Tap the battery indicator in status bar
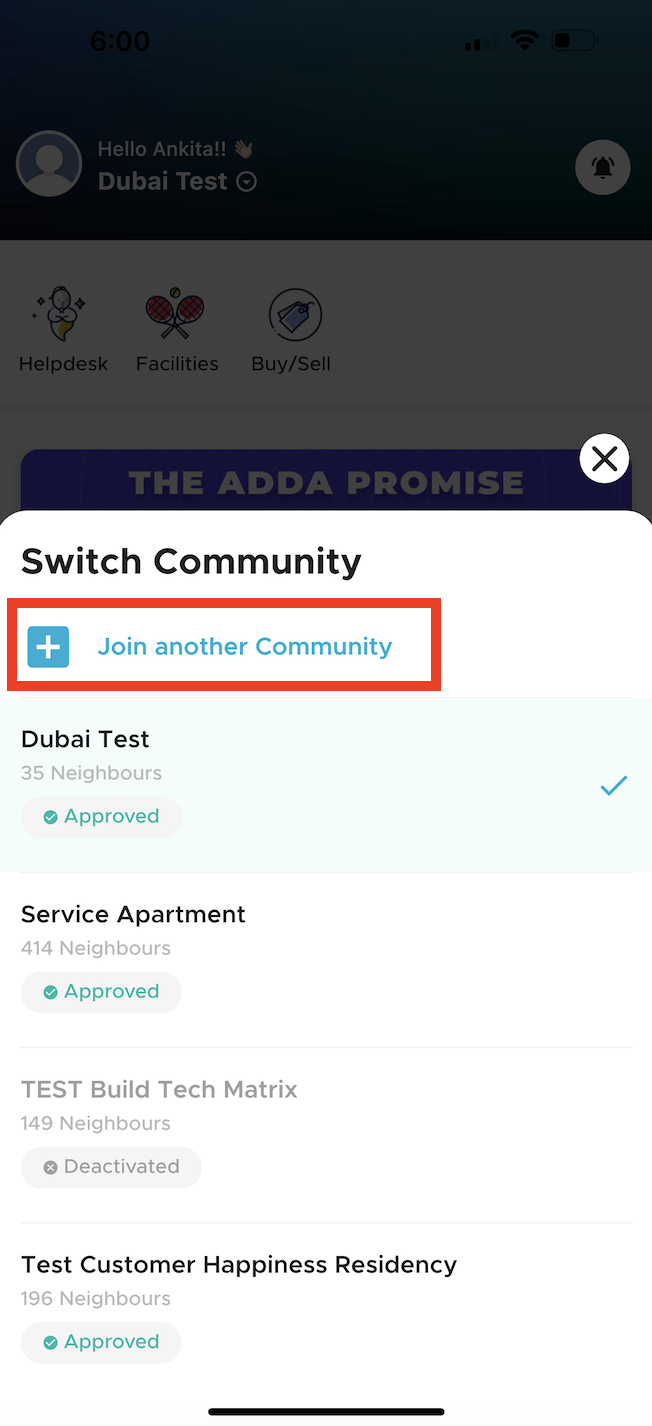Screen dimensions: 652x1426 (x=574, y=40)
